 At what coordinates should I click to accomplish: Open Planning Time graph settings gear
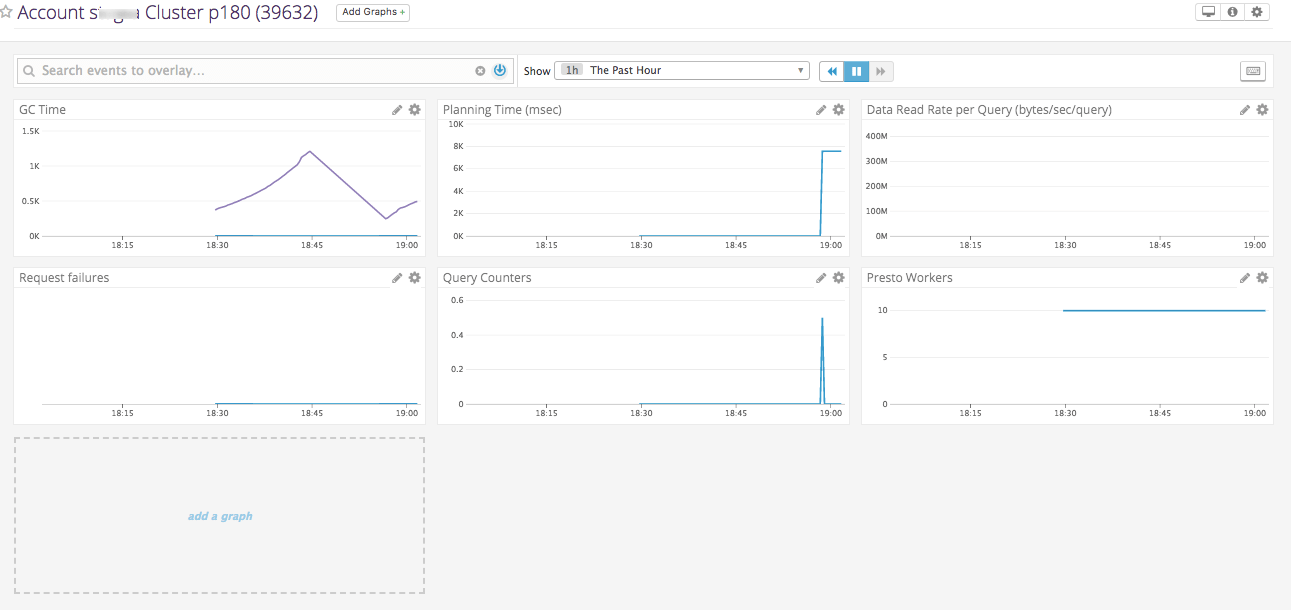[x=838, y=109]
